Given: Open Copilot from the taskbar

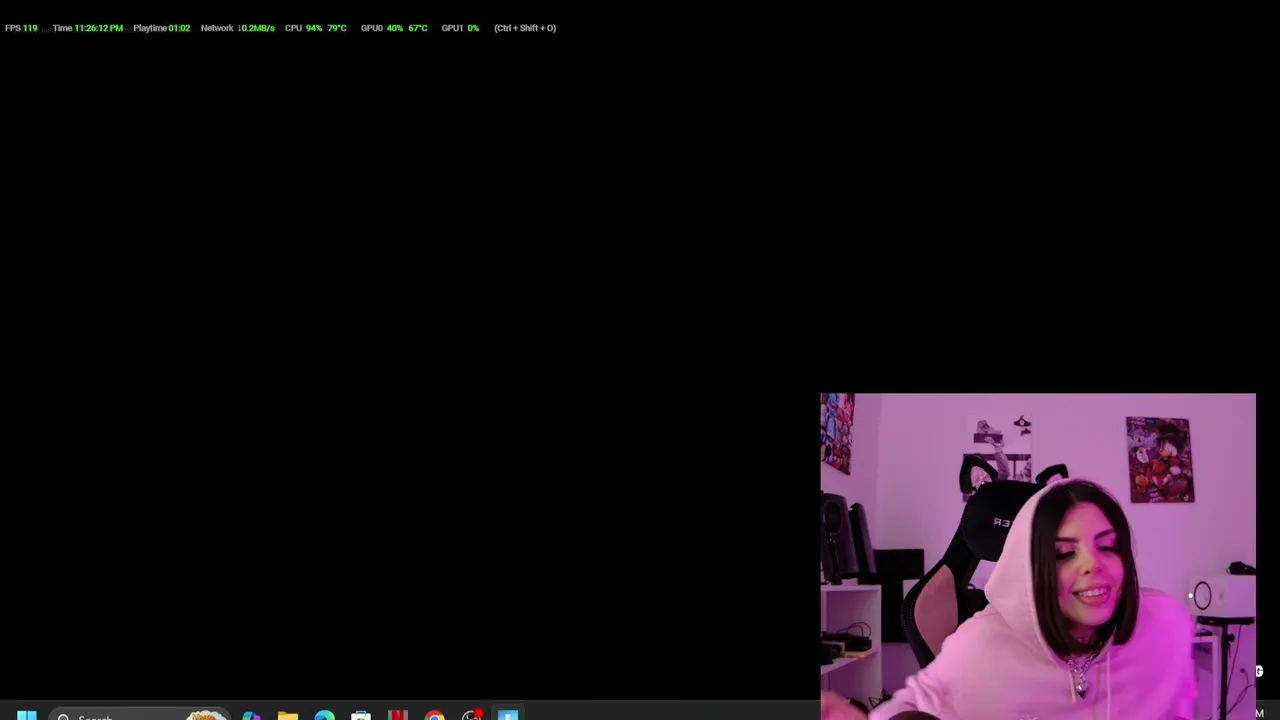Looking at the screenshot, I should (251, 715).
